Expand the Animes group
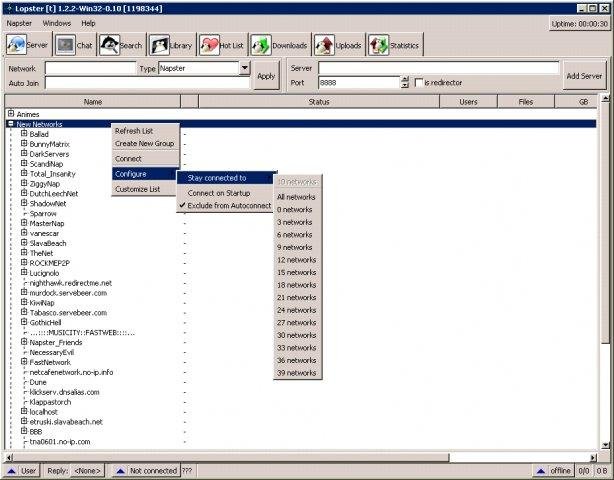This screenshot has width=614, height=480. click(x=11, y=114)
